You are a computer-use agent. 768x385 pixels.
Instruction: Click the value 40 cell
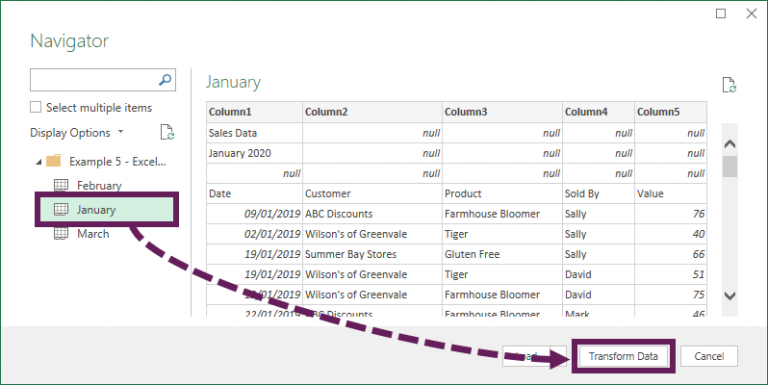(671, 234)
